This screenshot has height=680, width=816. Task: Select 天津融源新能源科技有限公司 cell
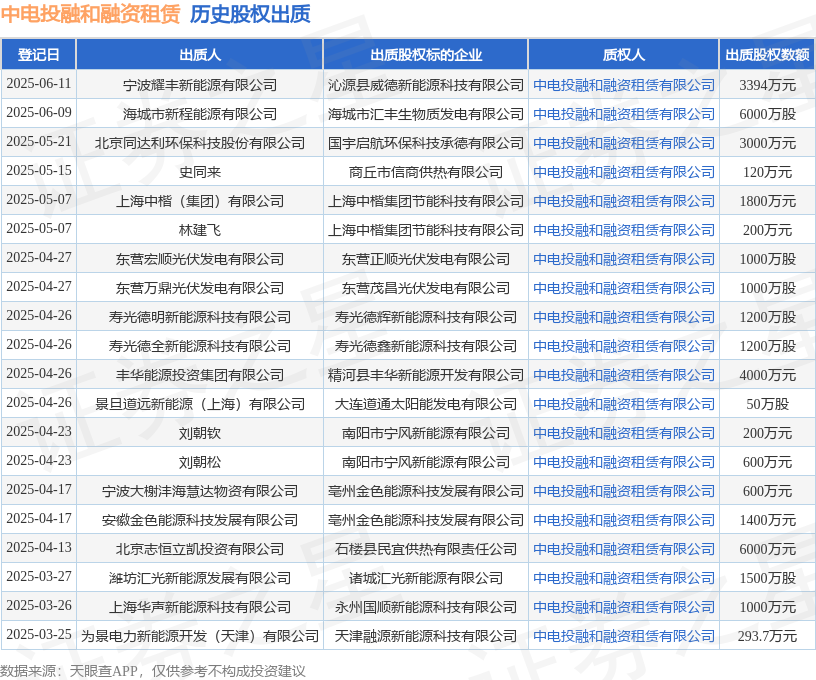tap(426, 636)
